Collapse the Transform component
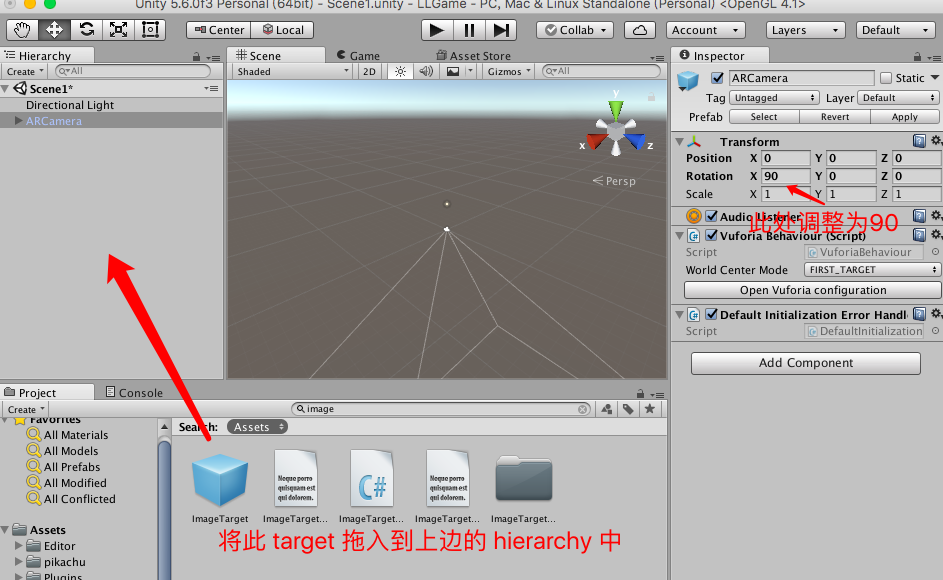Screen dimensions: 943x580 tap(680, 142)
